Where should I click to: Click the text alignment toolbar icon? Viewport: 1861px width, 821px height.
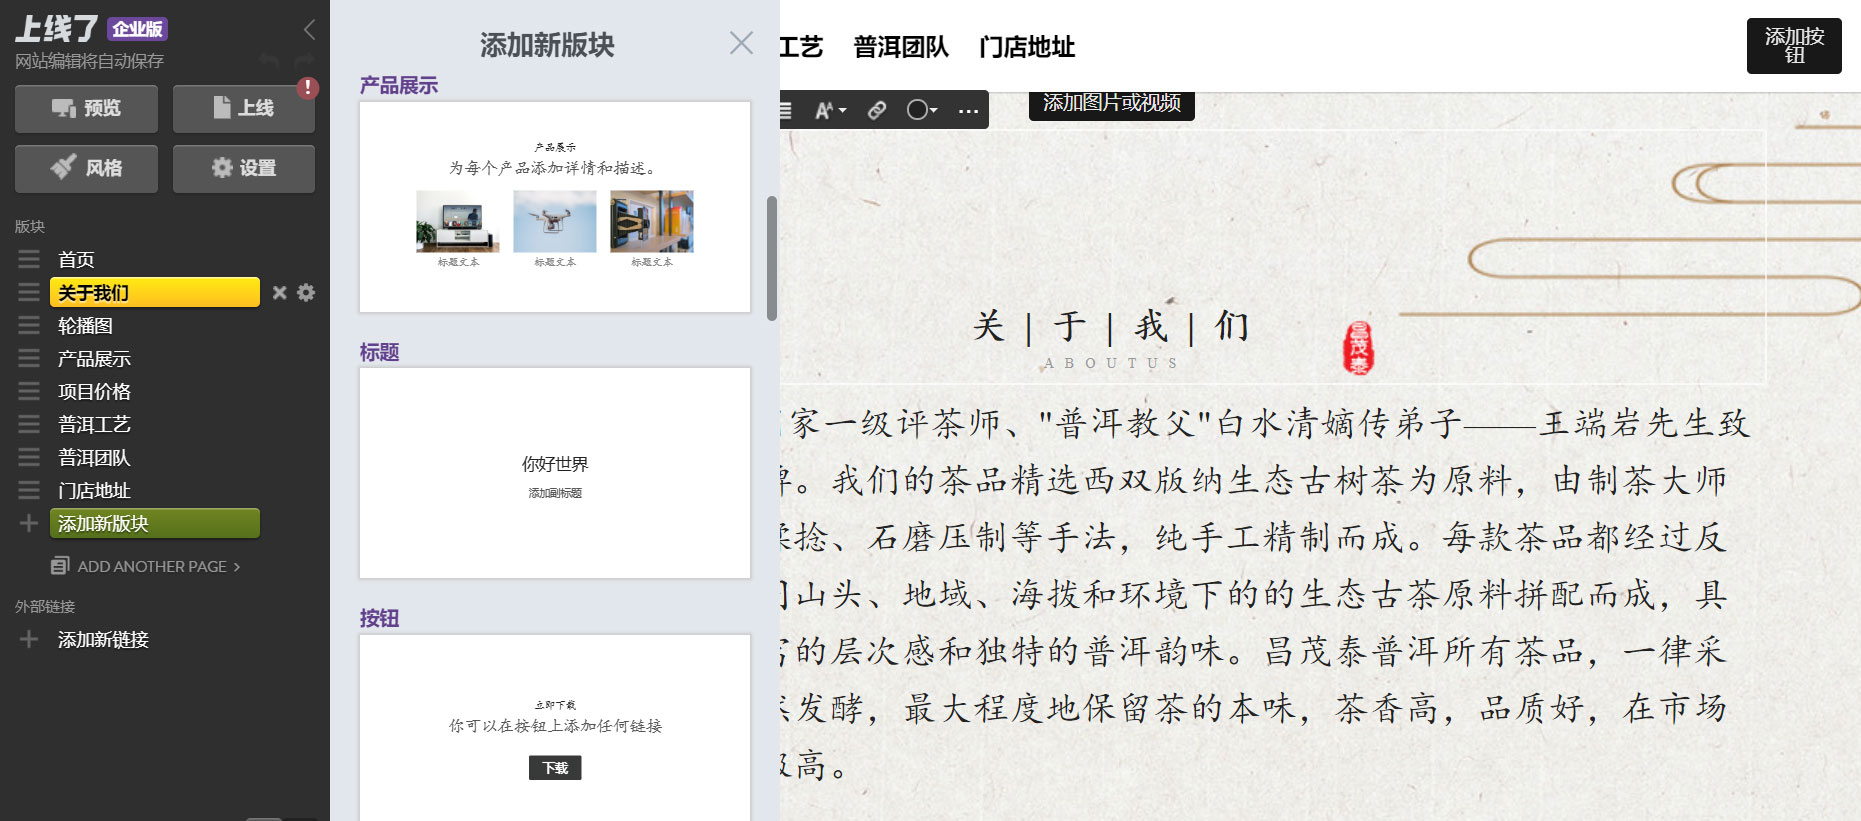point(786,110)
